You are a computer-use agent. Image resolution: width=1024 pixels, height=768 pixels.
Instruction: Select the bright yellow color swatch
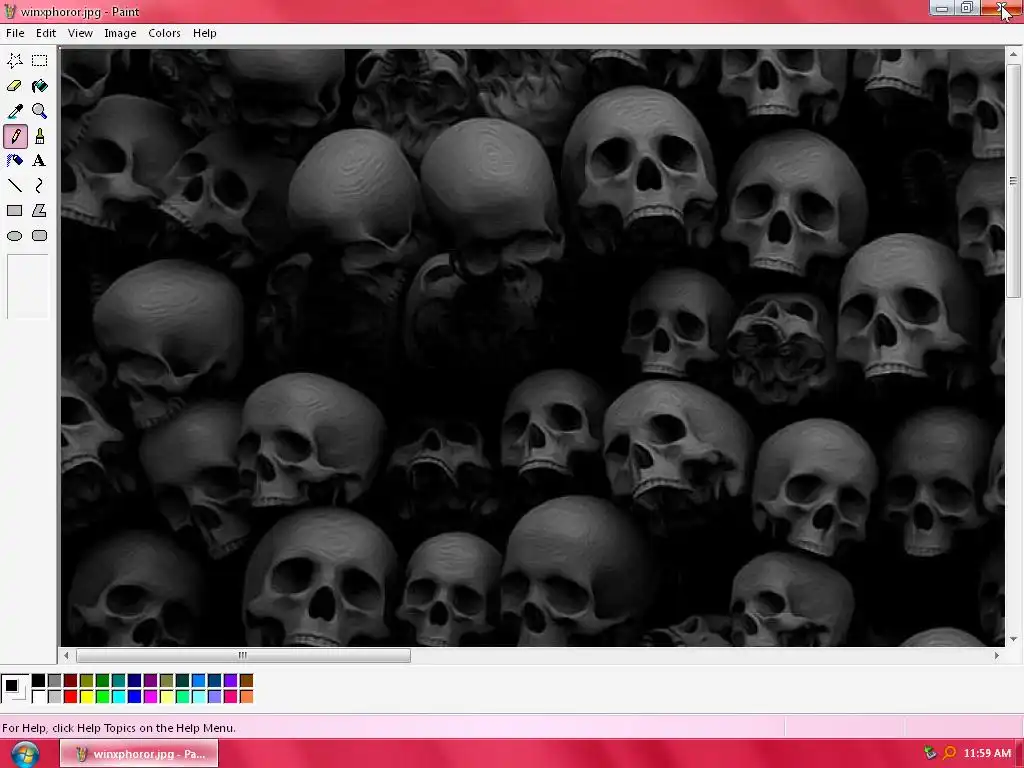point(86,697)
